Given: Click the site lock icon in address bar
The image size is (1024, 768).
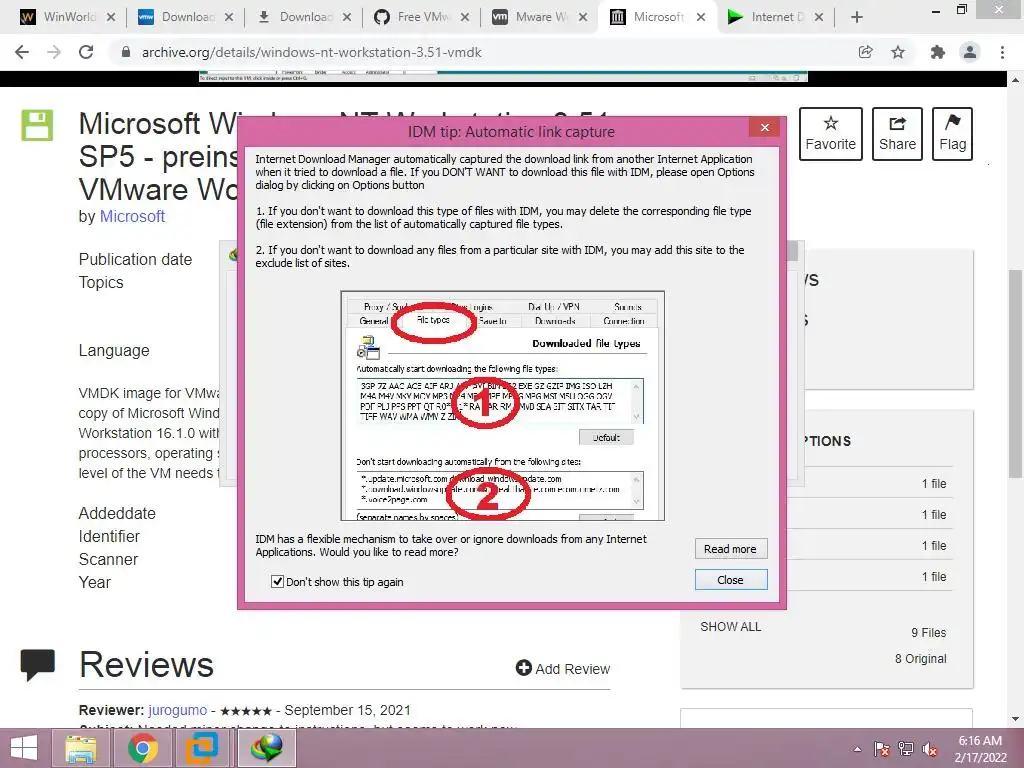Looking at the screenshot, I should coord(126,52).
